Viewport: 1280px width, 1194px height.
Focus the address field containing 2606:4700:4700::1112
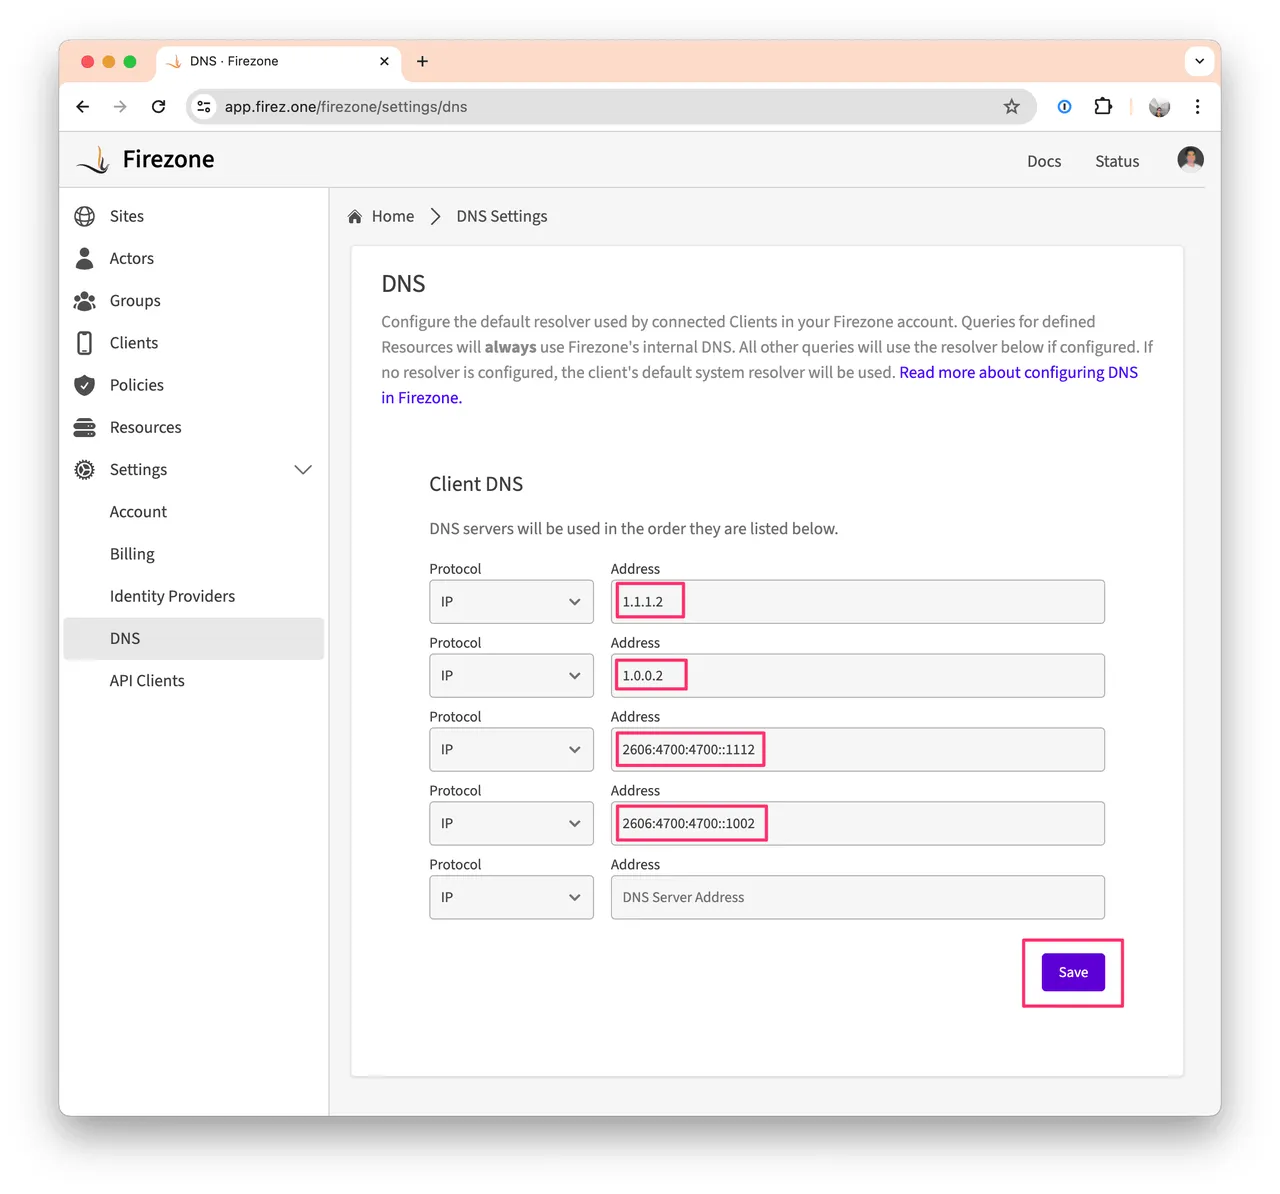(x=858, y=750)
